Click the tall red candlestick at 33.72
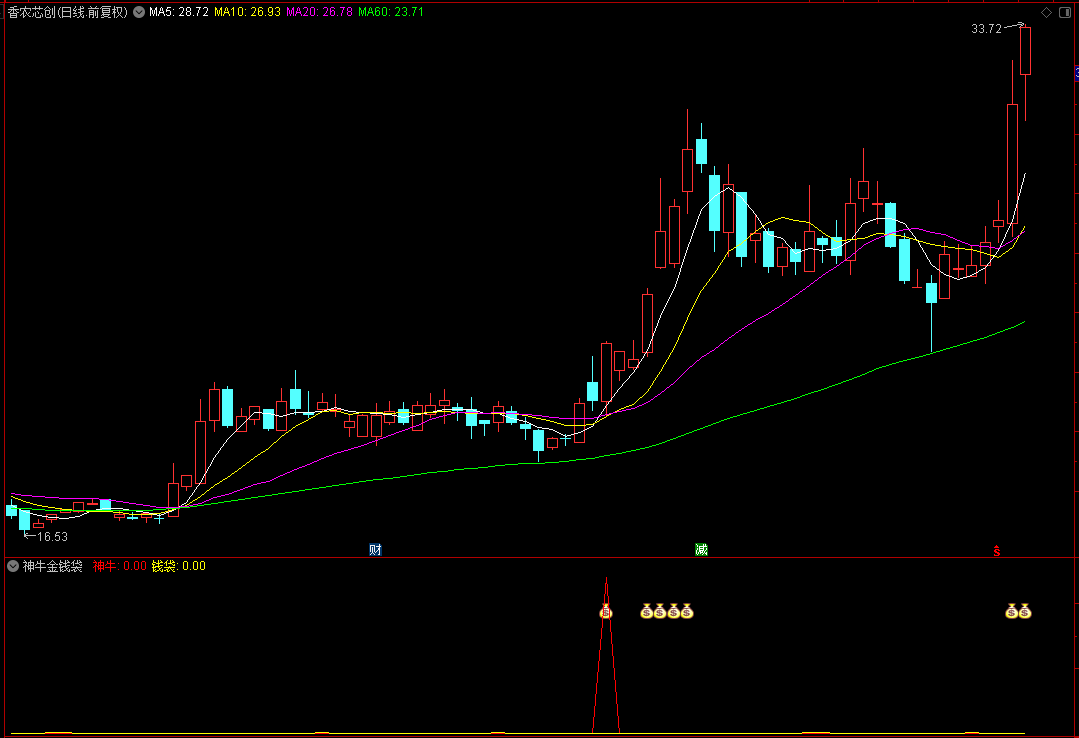Screen dimensions: 1079x738 [x=1025, y=51]
